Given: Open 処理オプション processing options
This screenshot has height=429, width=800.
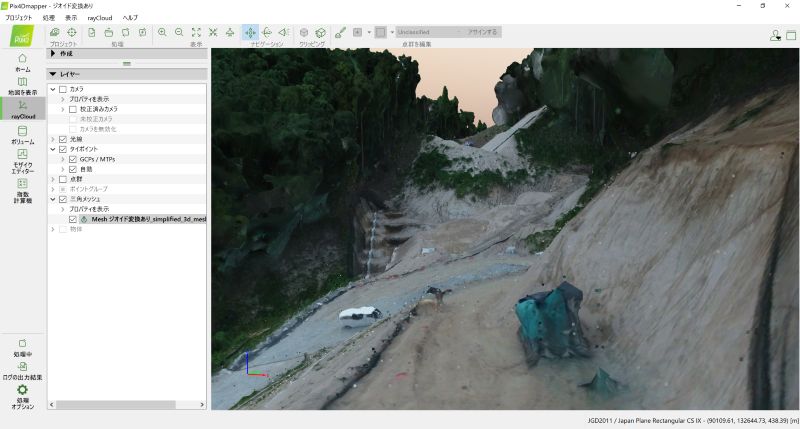Looking at the screenshot, I should pyautogui.click(x=22, y=396).
